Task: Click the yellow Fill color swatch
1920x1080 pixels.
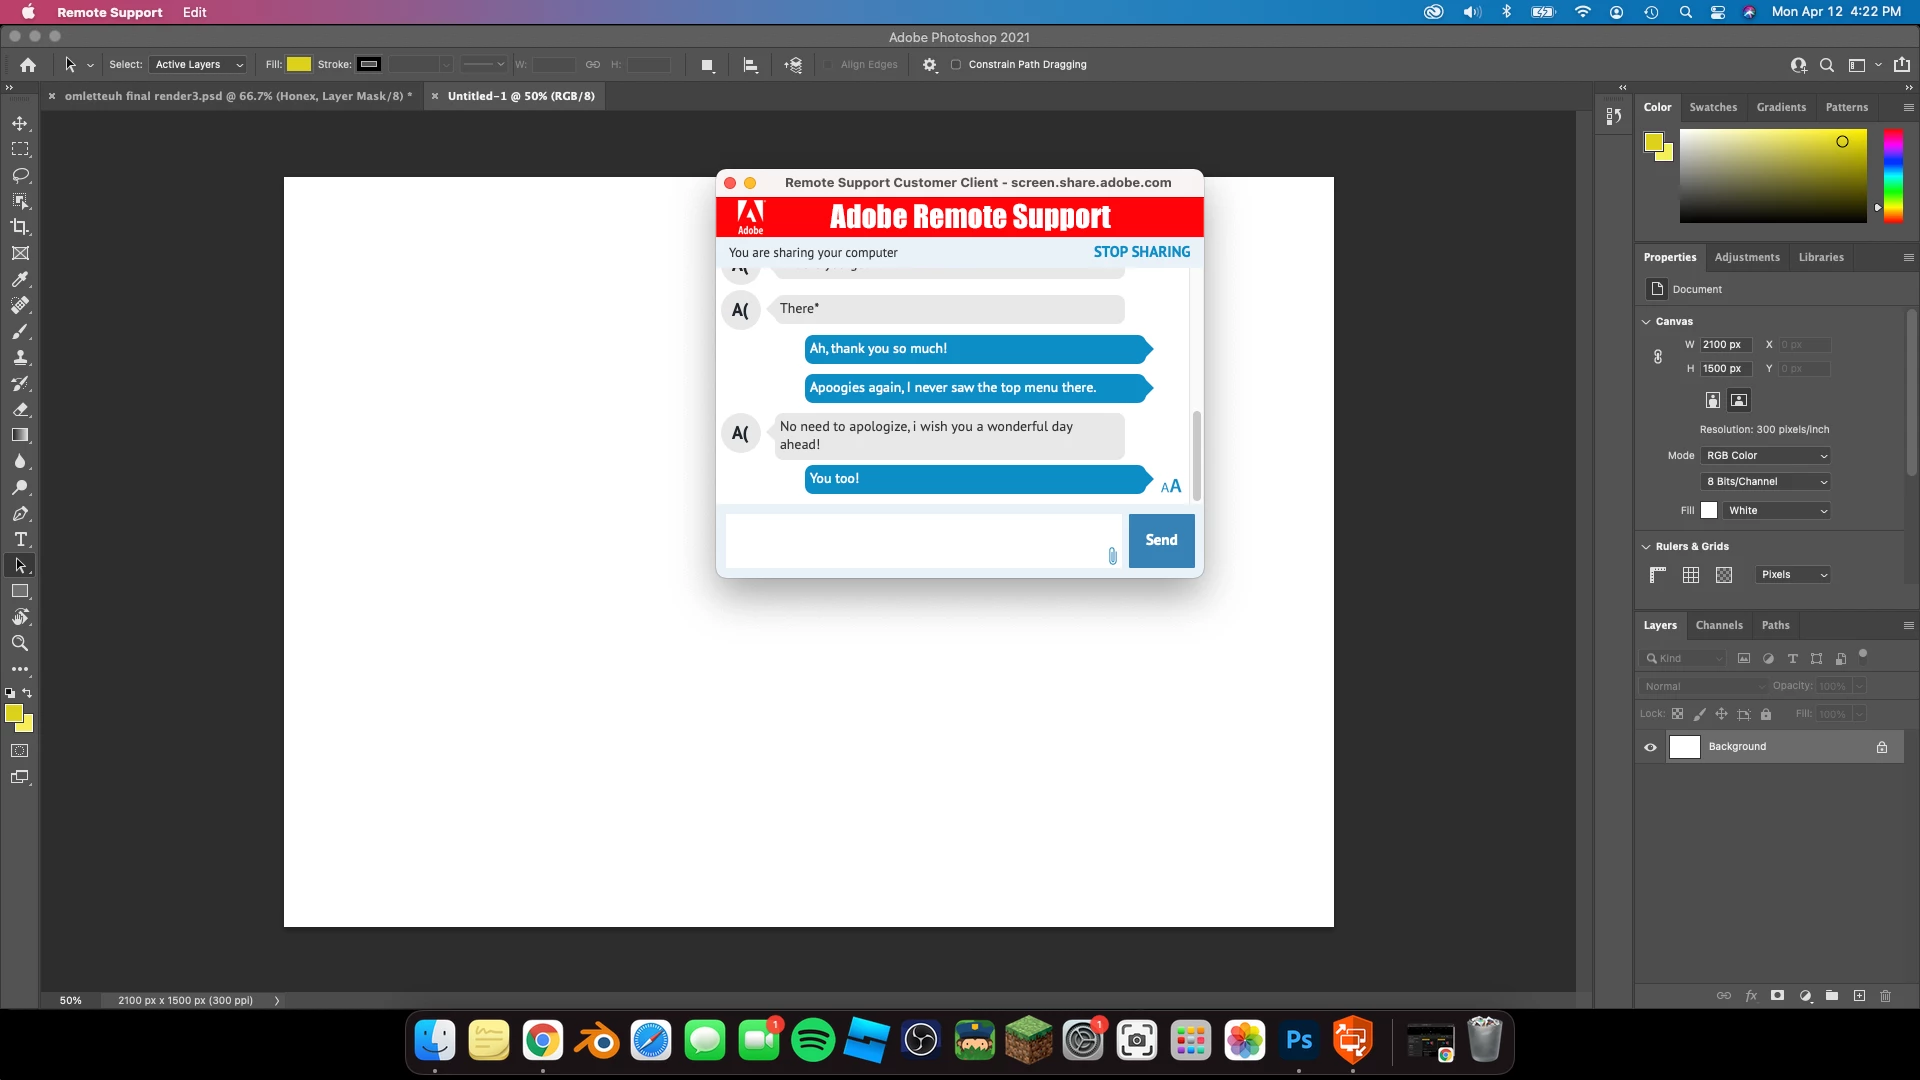Action: [299, 65]
